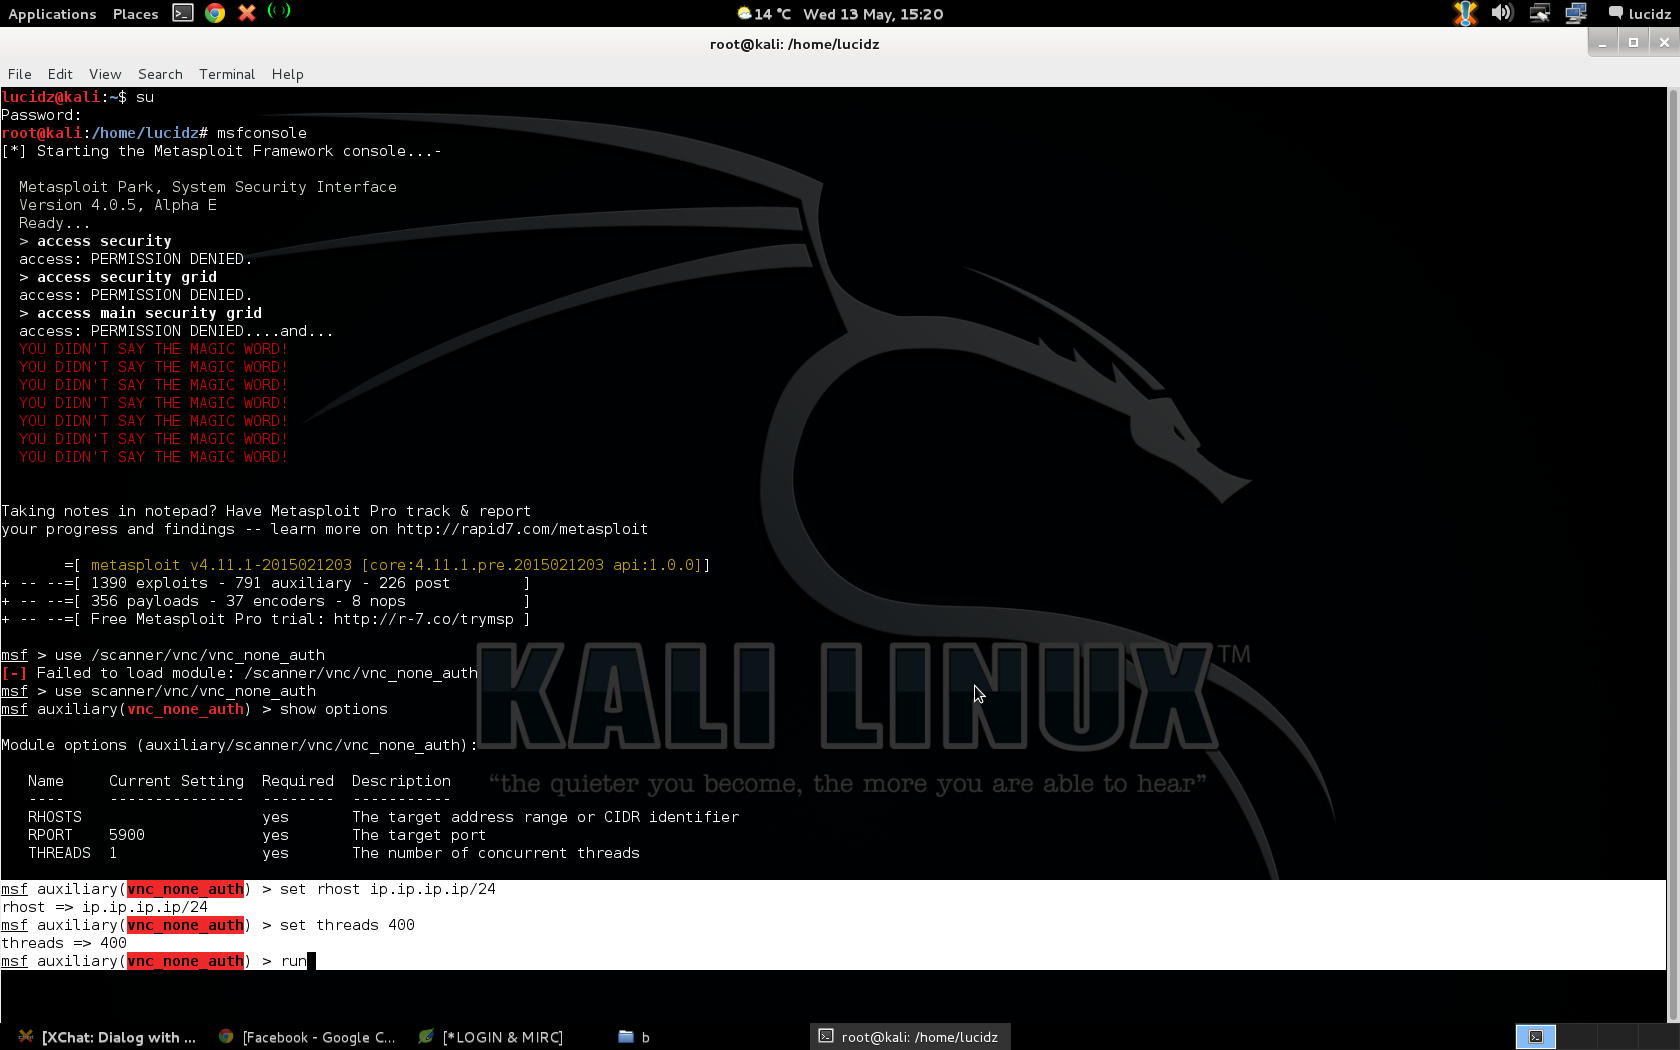
Task: Click 'Module options' header line
Action: point(239,745)
